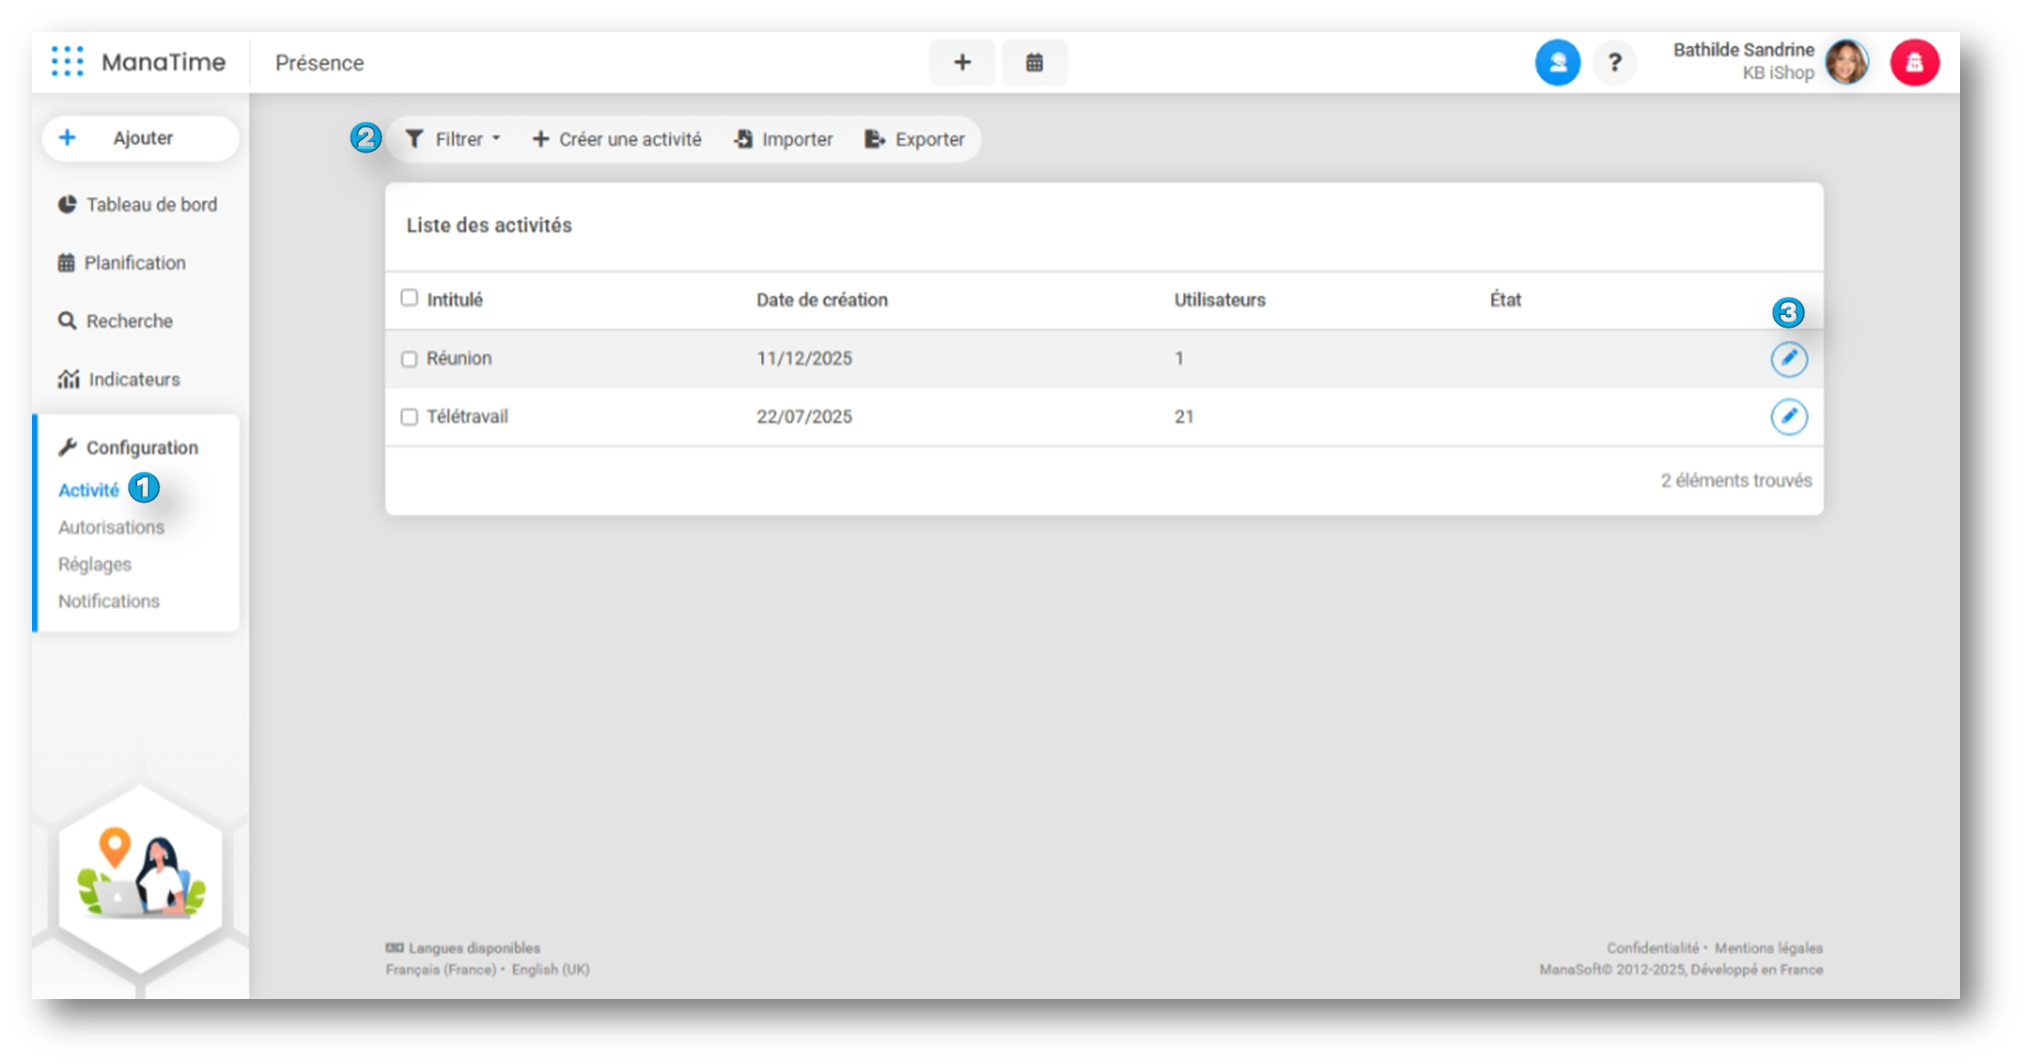Viewport: 2025px width, 1064px height.
Task: Click the Ajouter button in sidebar
Action: 141,138
